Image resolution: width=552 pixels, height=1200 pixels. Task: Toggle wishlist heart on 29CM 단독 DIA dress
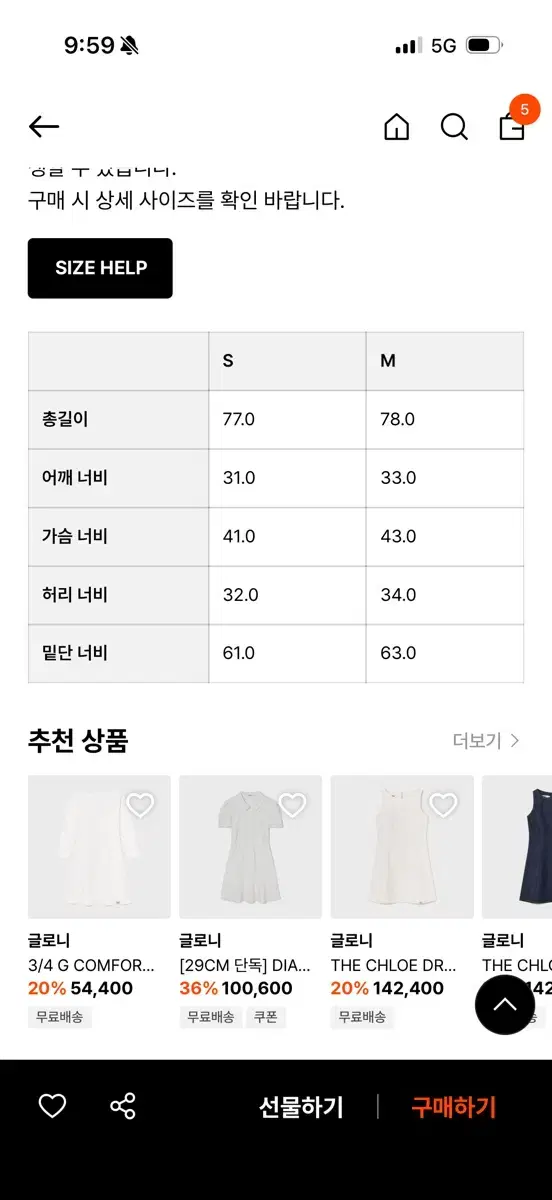pos(292,805)
